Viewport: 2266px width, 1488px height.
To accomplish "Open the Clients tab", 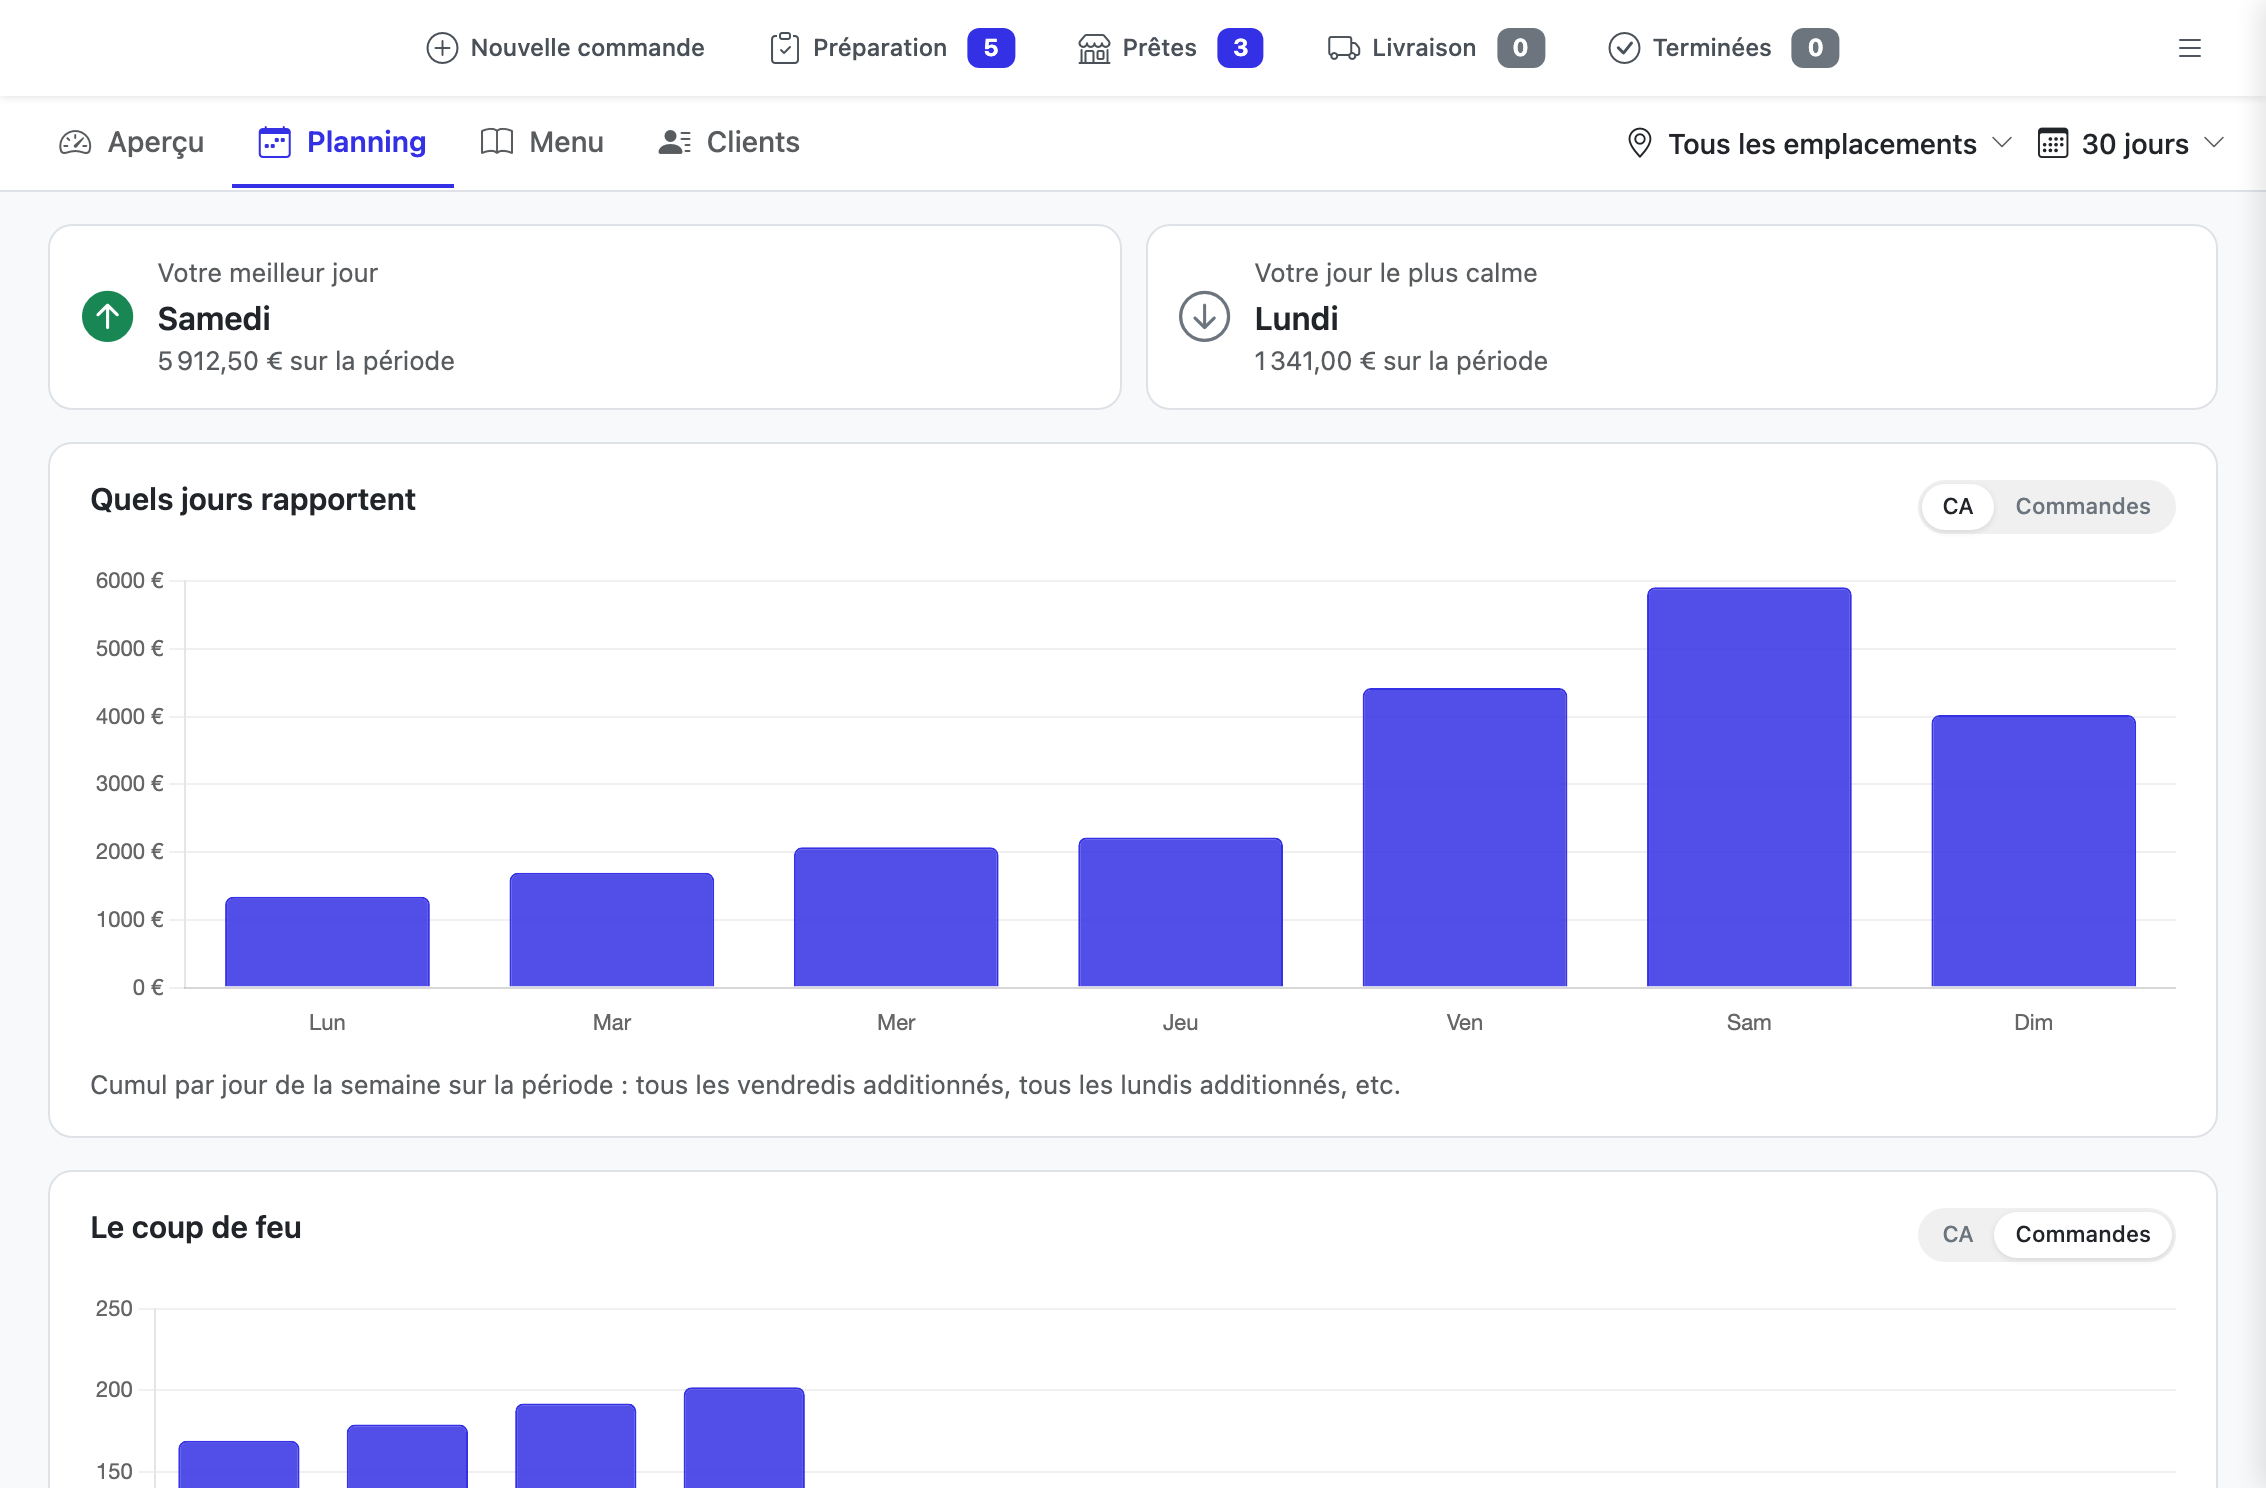I will (729, 142).
